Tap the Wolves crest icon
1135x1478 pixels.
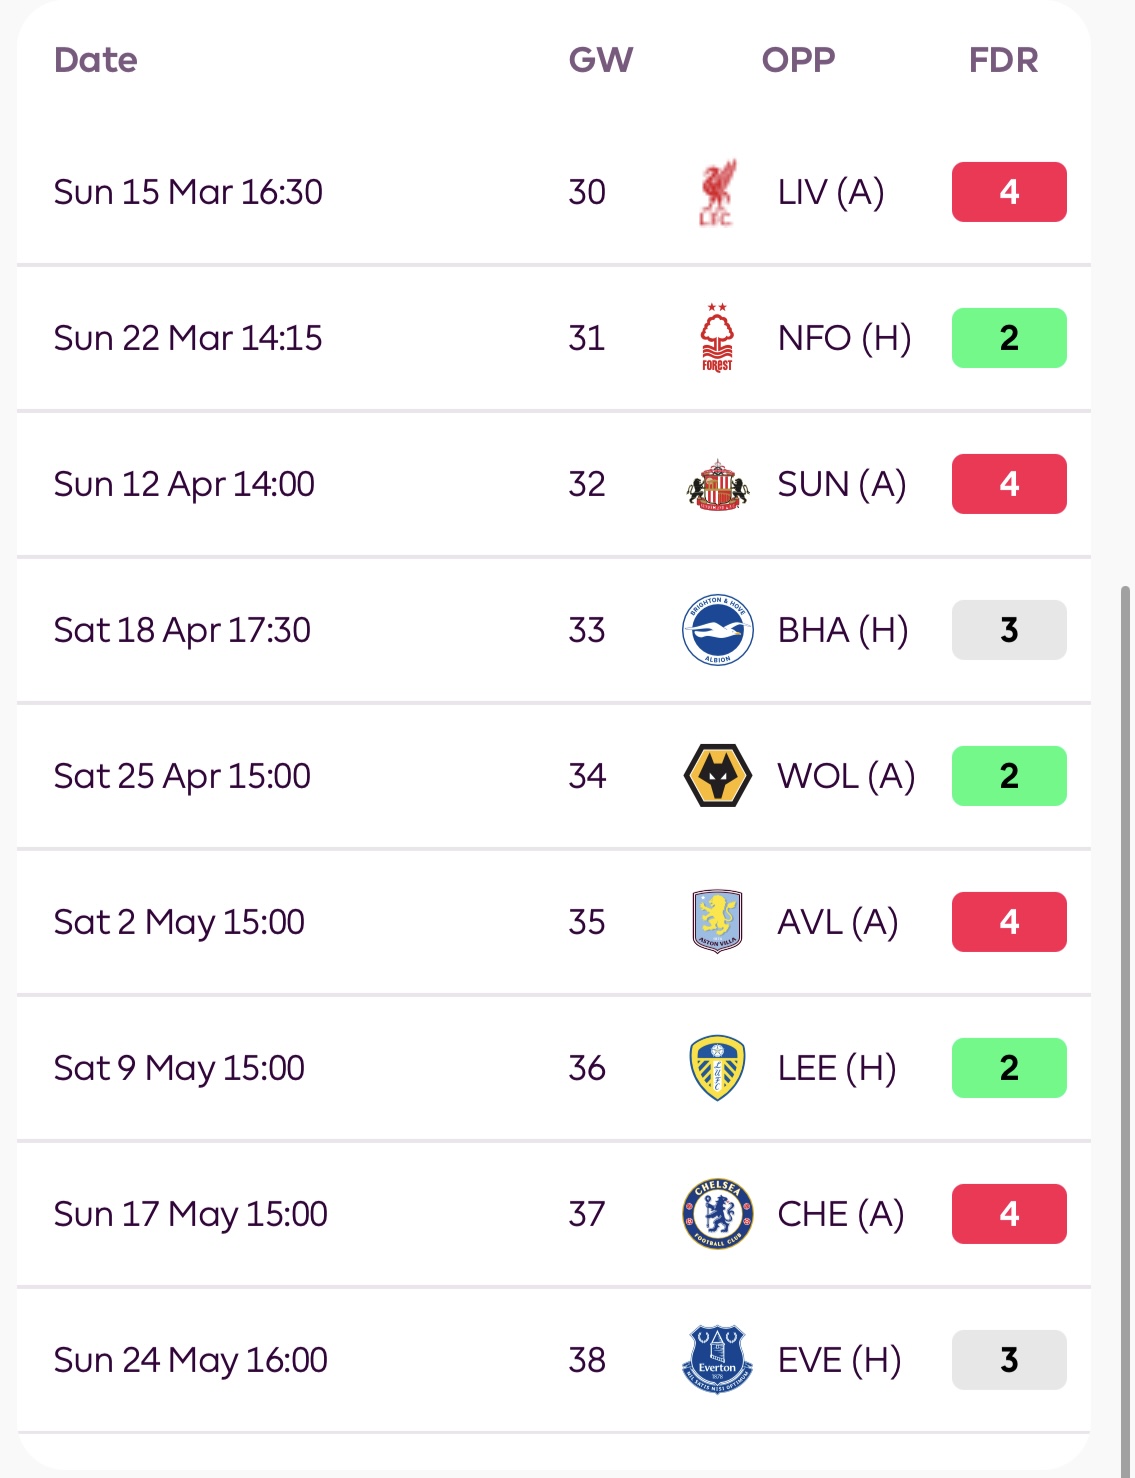tap(717, 776)
